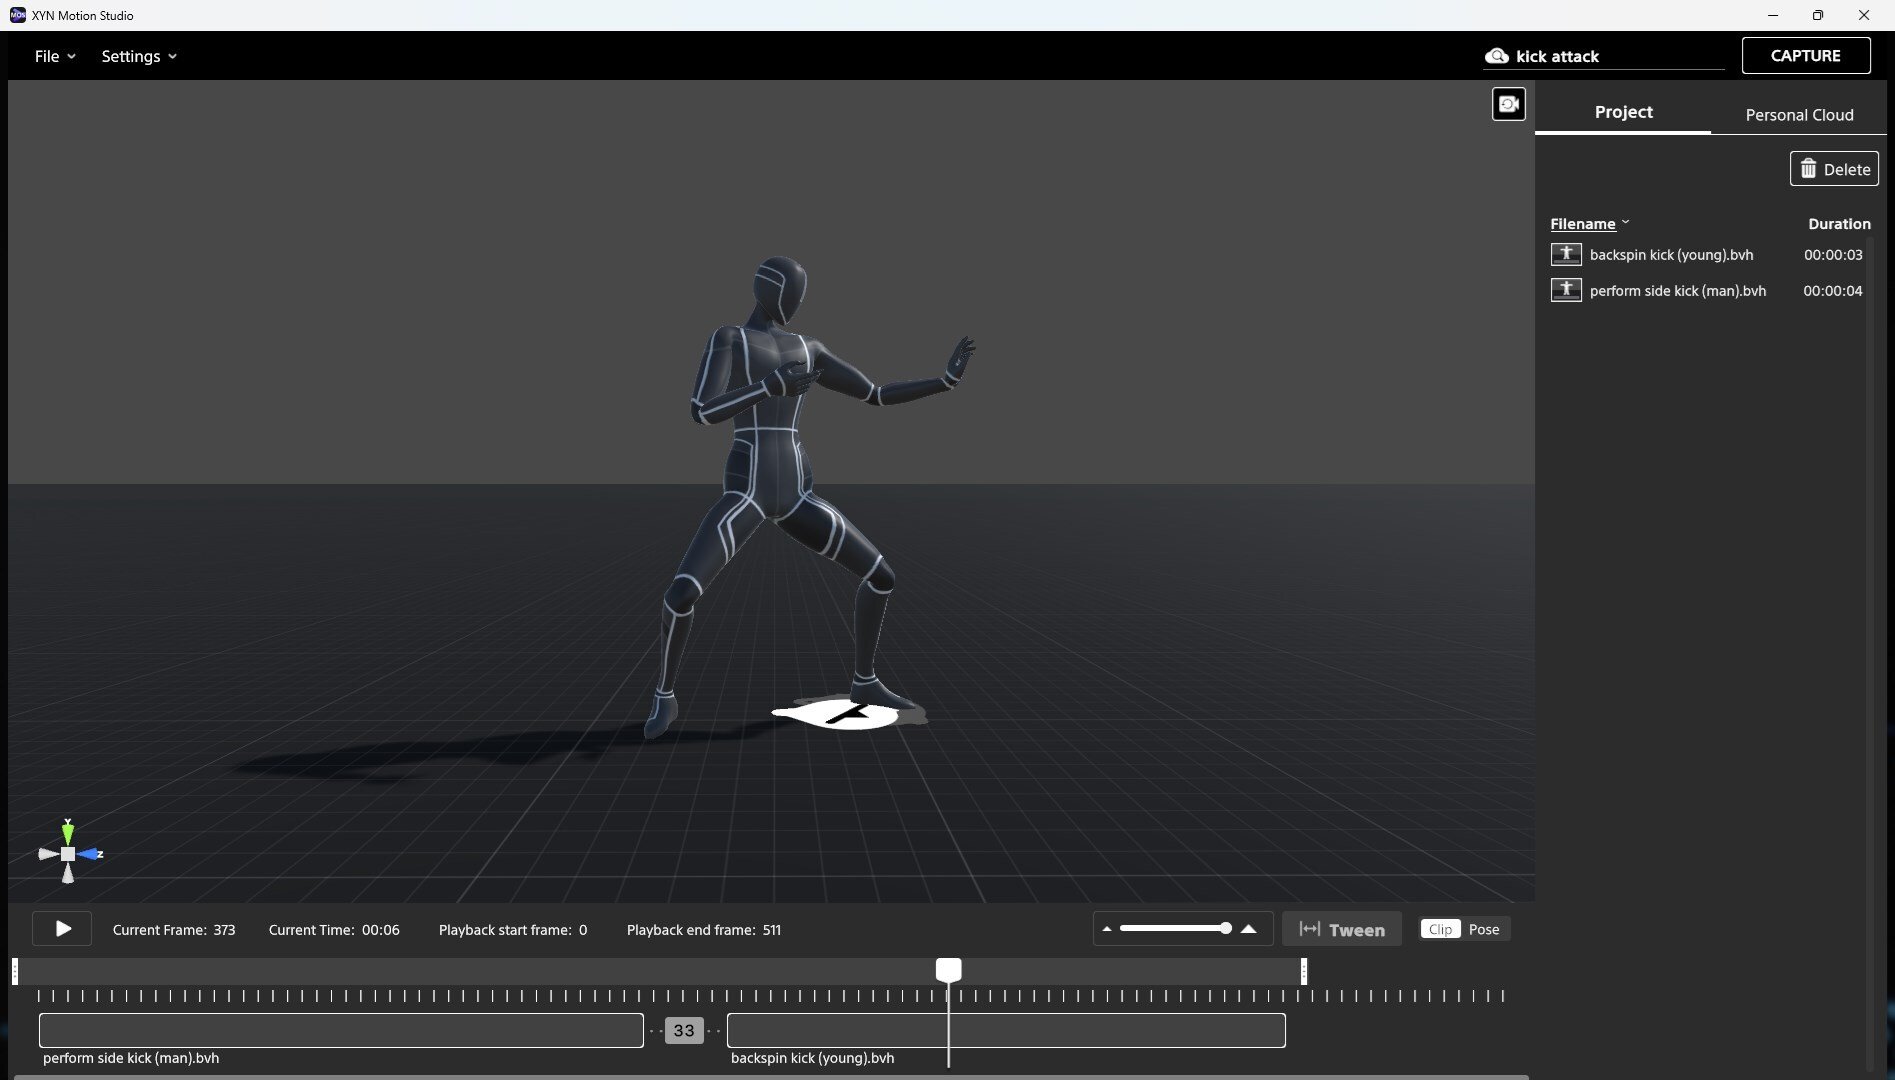Click the large zoom-in triangle icon
This screenshot has height=1080, width=1895.
coord(1248,929)
